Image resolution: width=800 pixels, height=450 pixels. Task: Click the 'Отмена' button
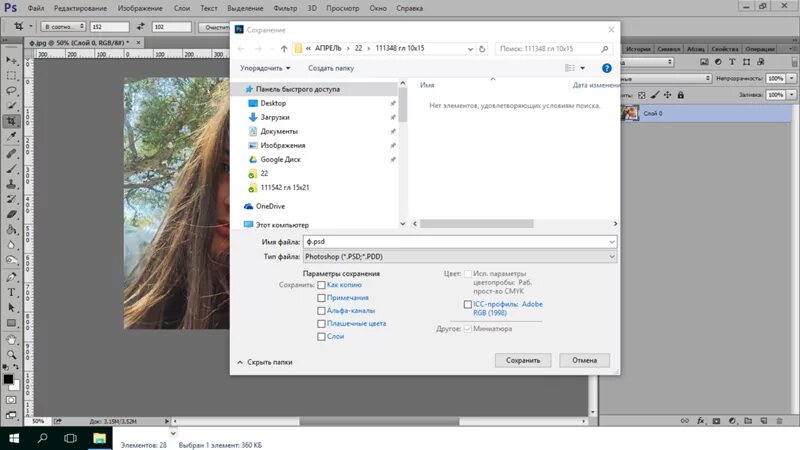pyautogui.click(x=584, y=360)
